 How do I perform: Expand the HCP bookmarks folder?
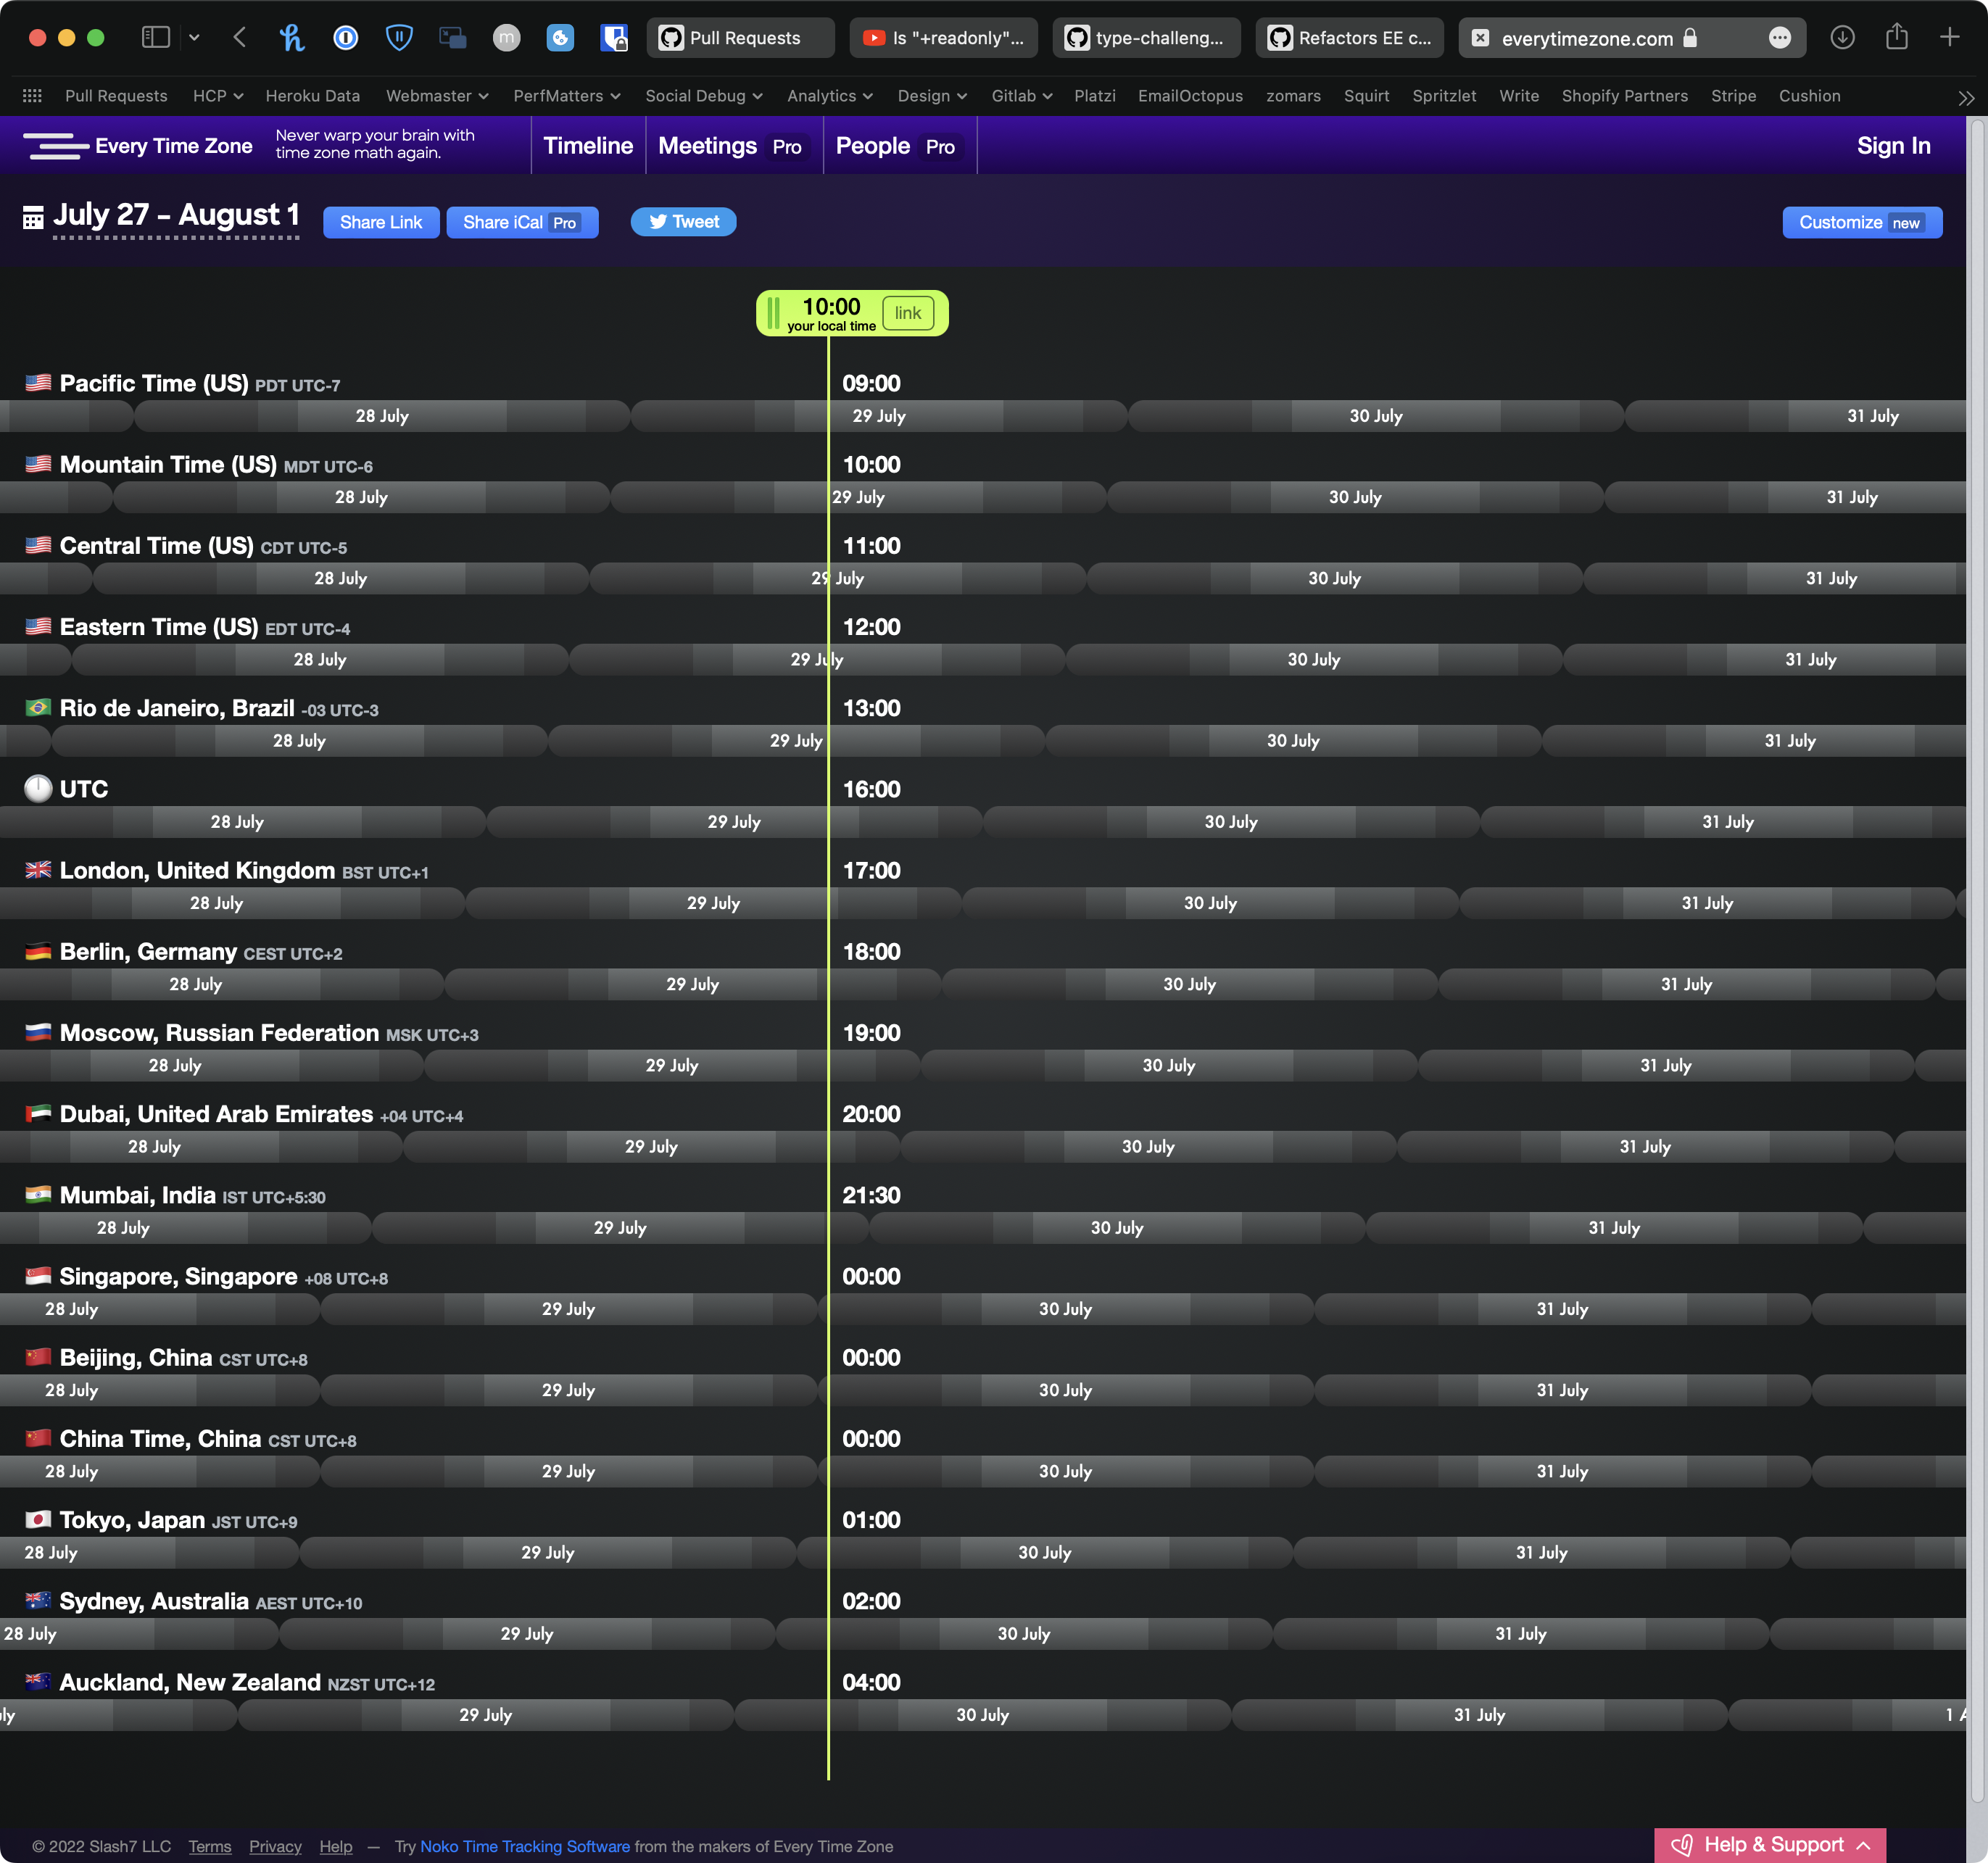pos(217,96)
